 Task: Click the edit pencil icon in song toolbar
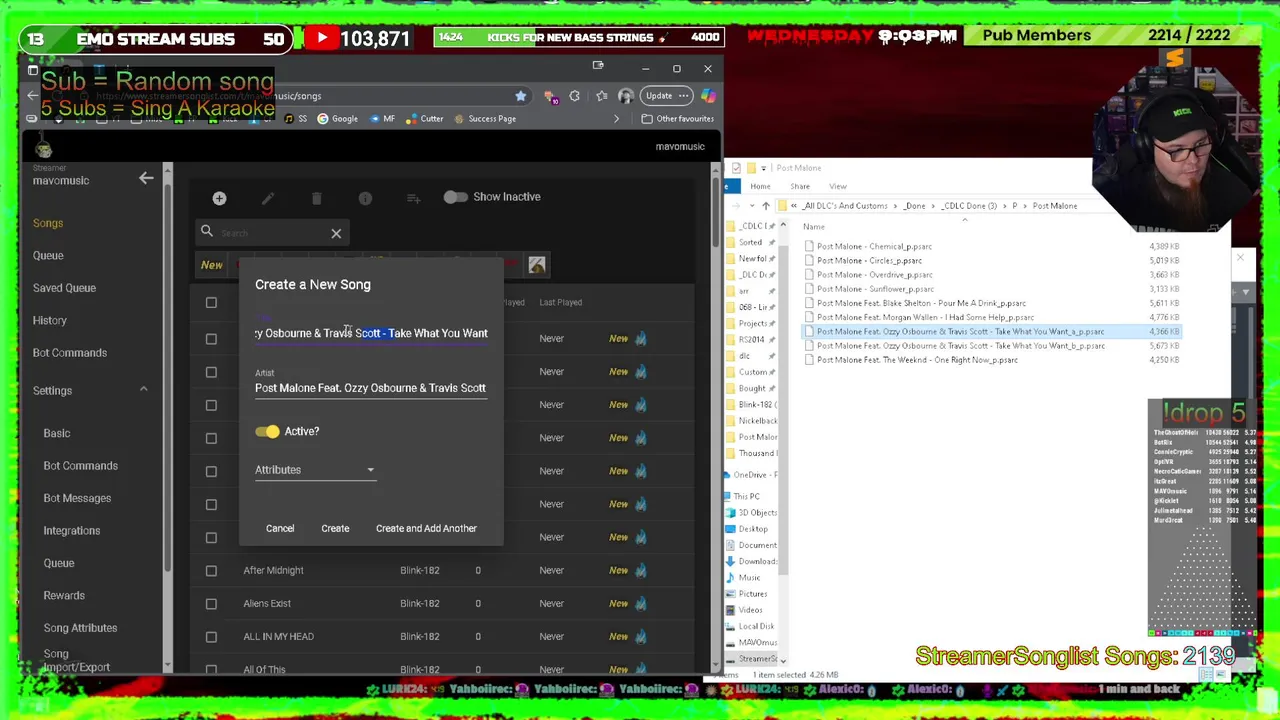(x=268, y=198)
